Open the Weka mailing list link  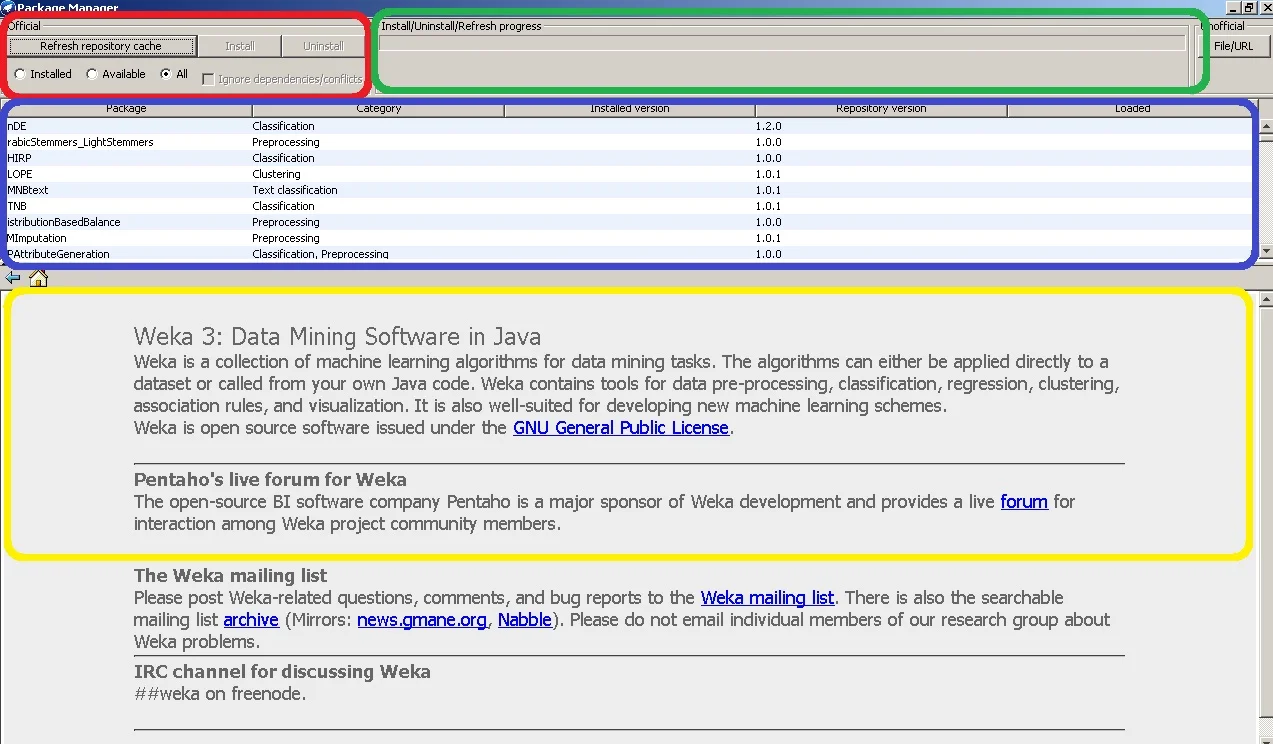click(x=767, y=598)
